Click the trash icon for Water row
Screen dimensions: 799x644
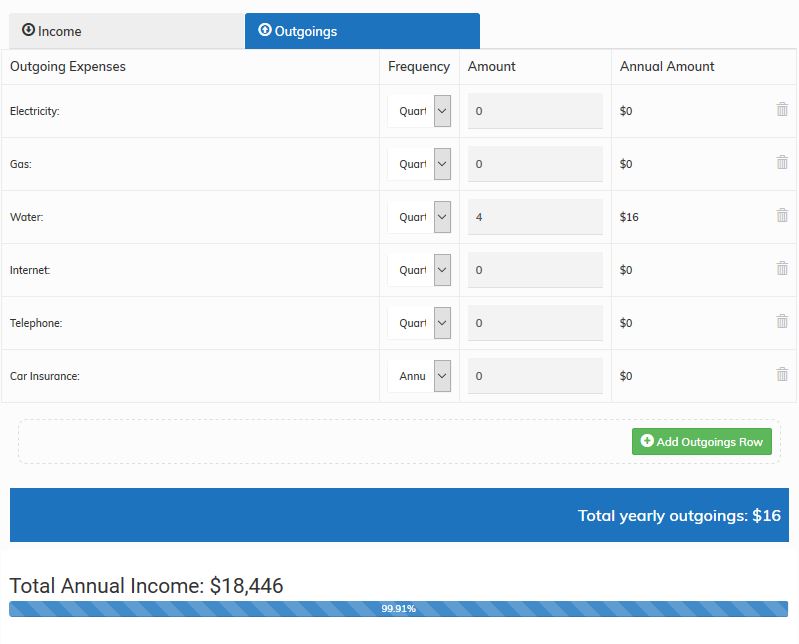pyautogui.click(x=782, y=215)
